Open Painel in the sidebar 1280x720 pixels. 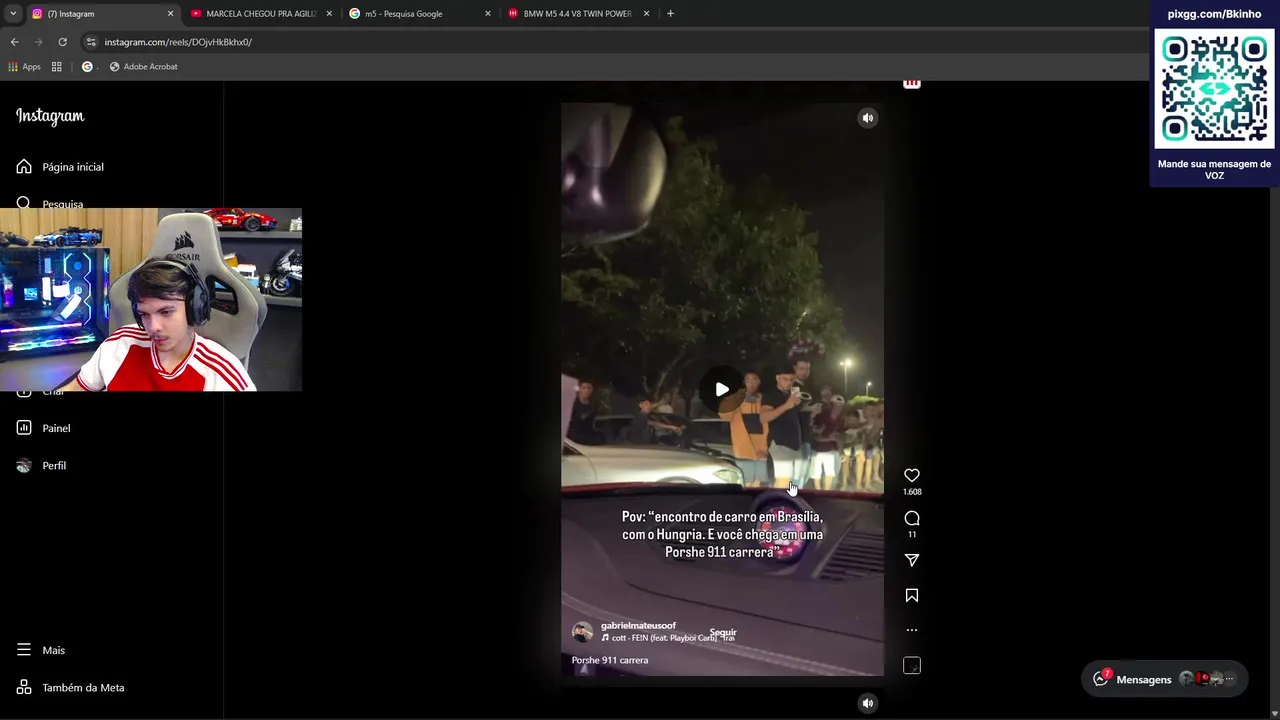click(44, 428)
